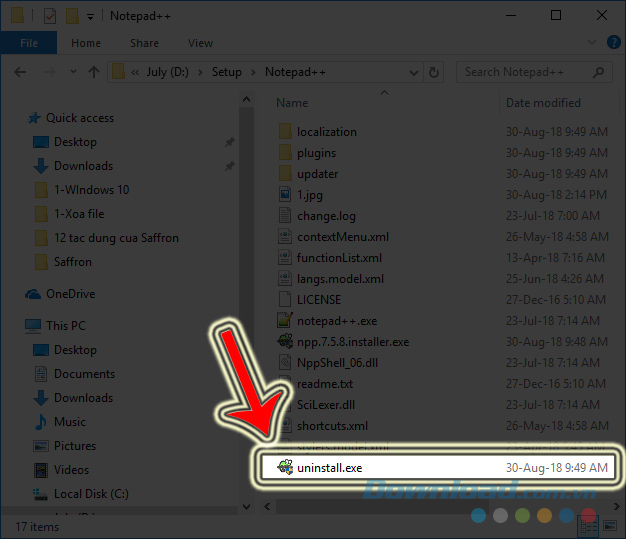Open Documents under This PC
The image size is (626, 539).
75,374
